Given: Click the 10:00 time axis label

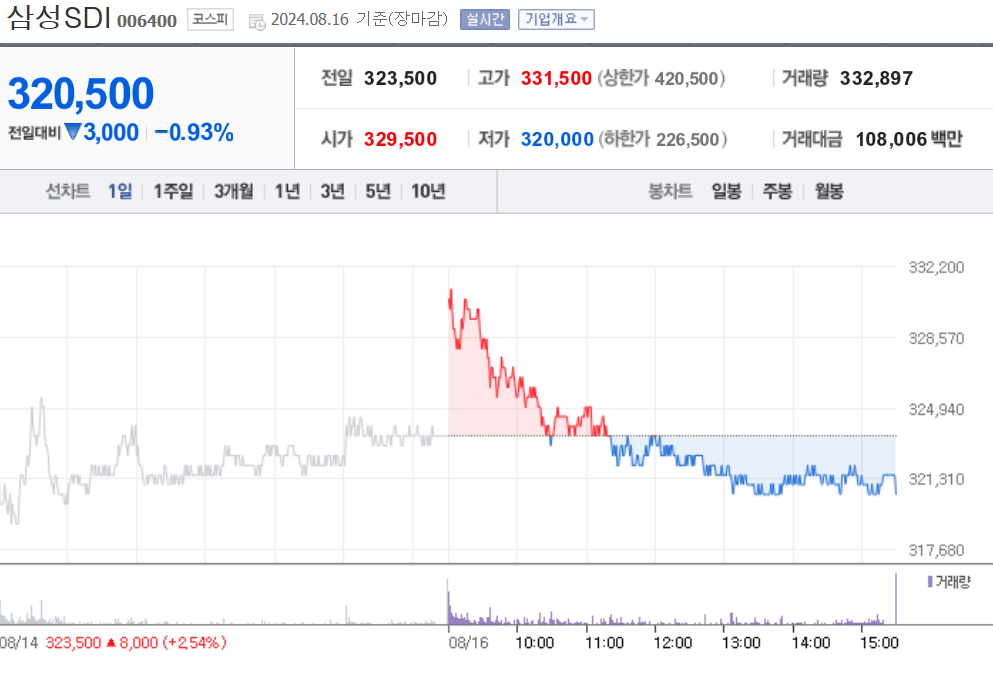Looking at the screenshot, I should tap(534, 643).
